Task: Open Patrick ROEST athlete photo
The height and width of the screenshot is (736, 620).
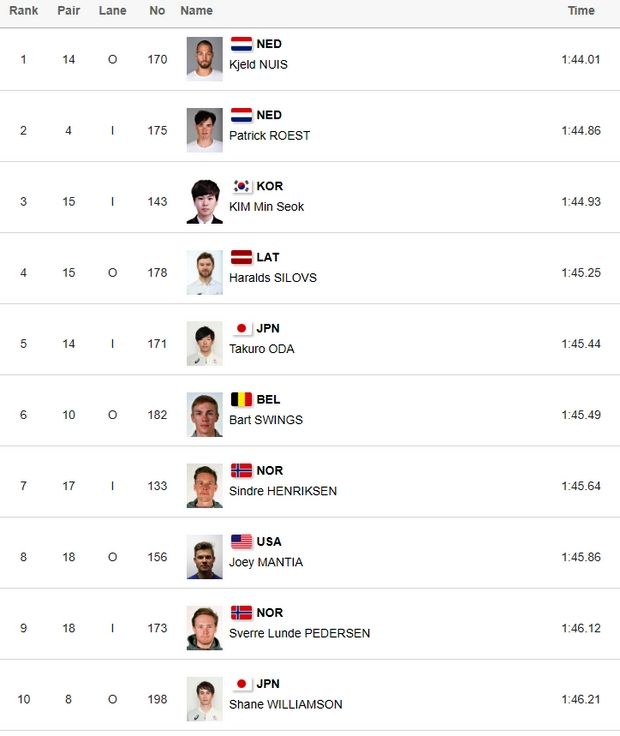Action: click(x=204, y=130)
